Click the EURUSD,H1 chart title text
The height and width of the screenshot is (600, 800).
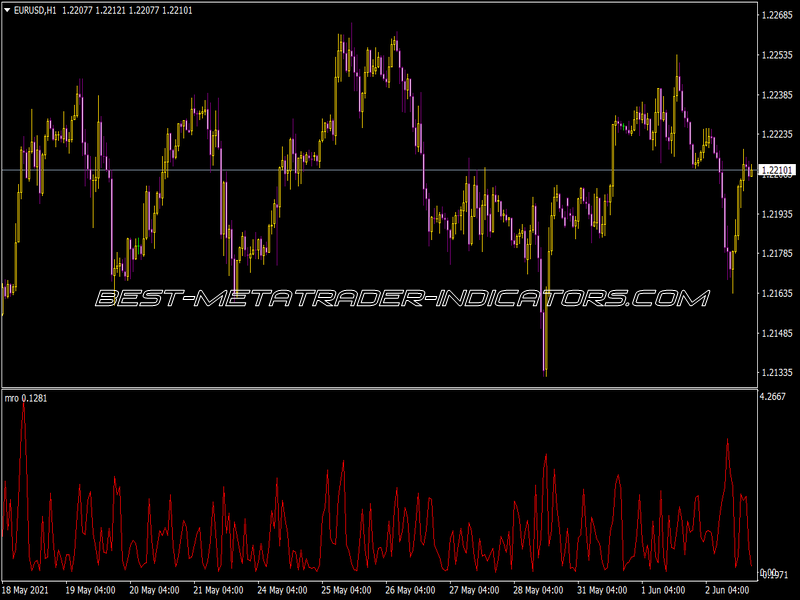click(35, 11)
